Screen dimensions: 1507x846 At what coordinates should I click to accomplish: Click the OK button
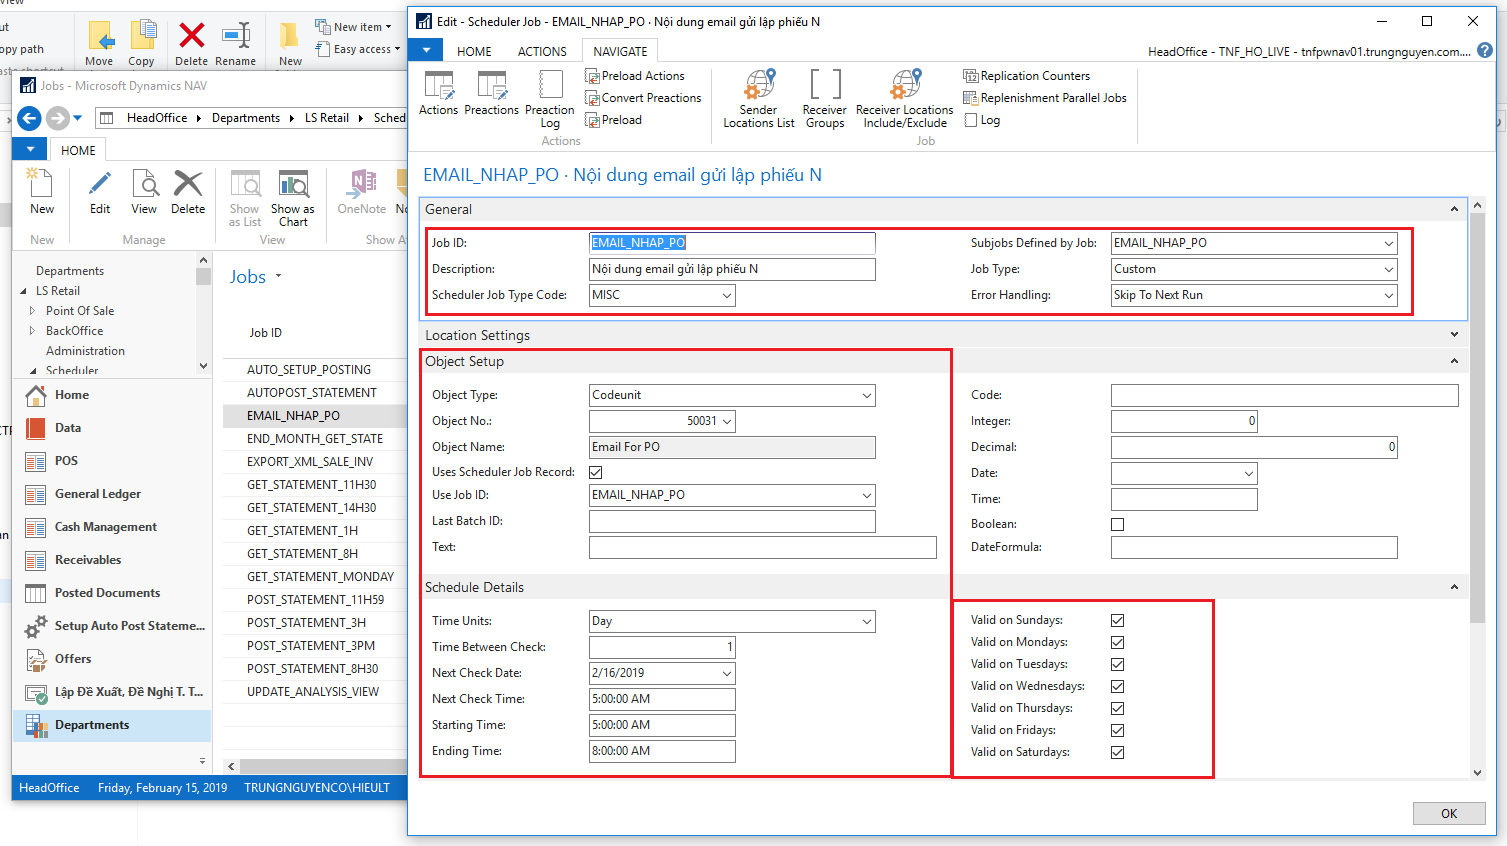pyautogui.click(x=1449, y=813)
